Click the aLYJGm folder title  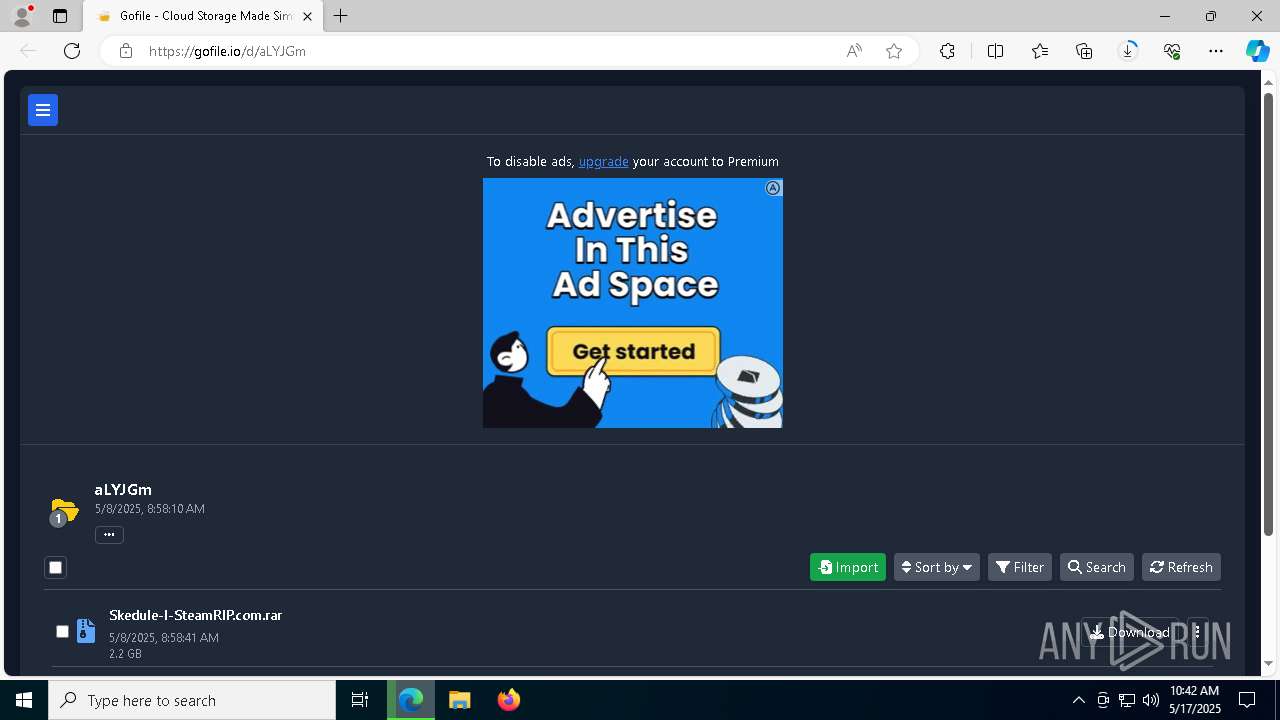point(123,489)
